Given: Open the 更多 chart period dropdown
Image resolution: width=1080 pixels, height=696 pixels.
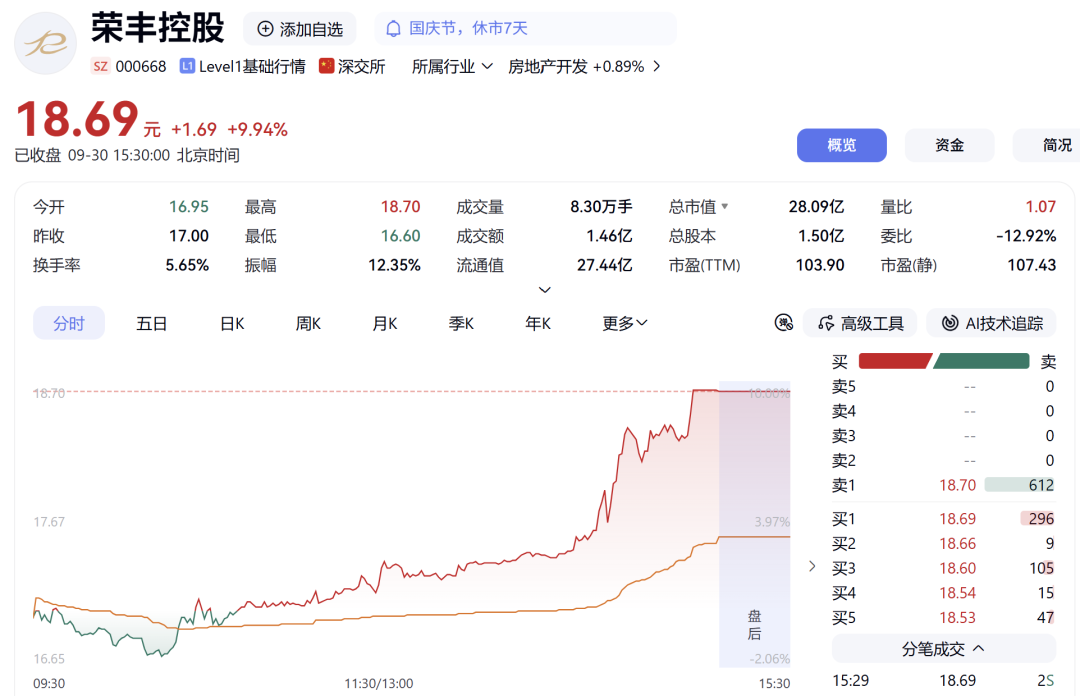Looking at the screenshot, I should 625,323.
